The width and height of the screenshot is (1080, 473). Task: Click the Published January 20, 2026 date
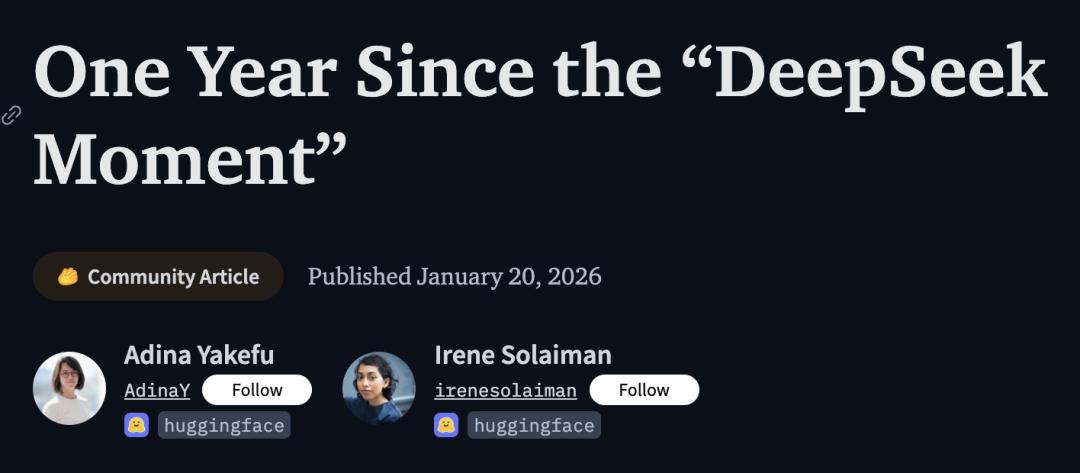454,276
